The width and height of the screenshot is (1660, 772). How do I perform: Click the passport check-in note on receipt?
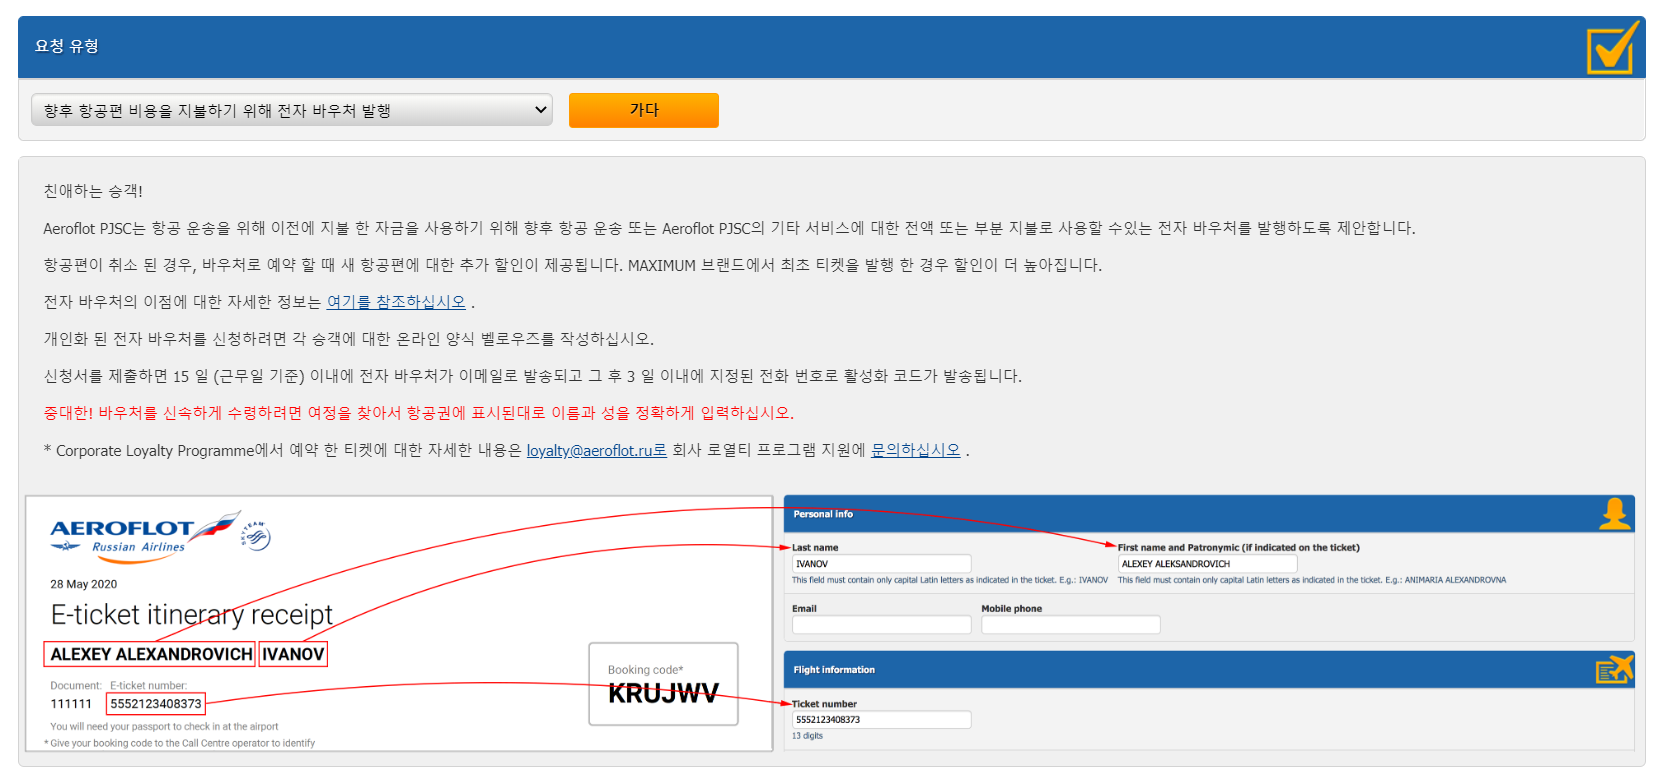[x=164, y=727]
